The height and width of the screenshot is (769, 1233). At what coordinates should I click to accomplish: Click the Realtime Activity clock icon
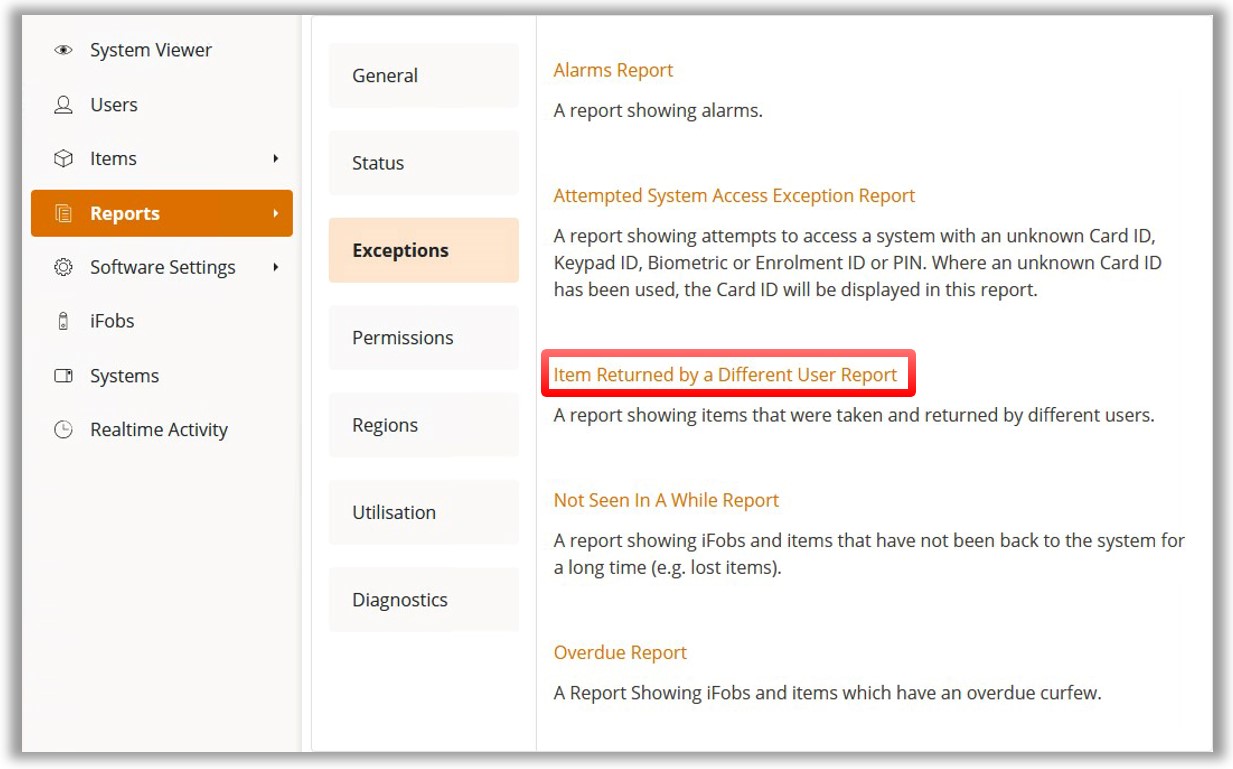pos(63,430)
